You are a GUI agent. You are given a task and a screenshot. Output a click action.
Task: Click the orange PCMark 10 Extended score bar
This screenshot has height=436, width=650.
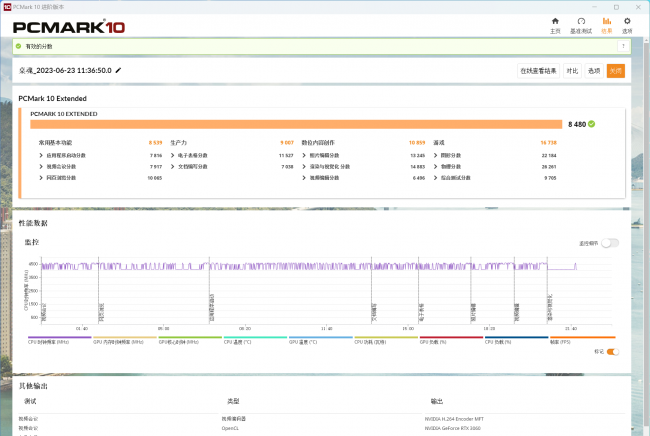[296, 124]
